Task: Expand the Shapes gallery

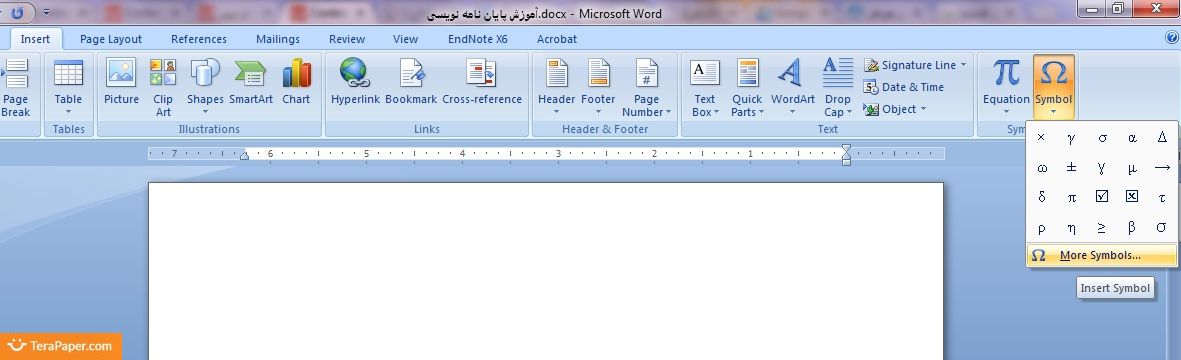Action: click(x=206, y=112)
